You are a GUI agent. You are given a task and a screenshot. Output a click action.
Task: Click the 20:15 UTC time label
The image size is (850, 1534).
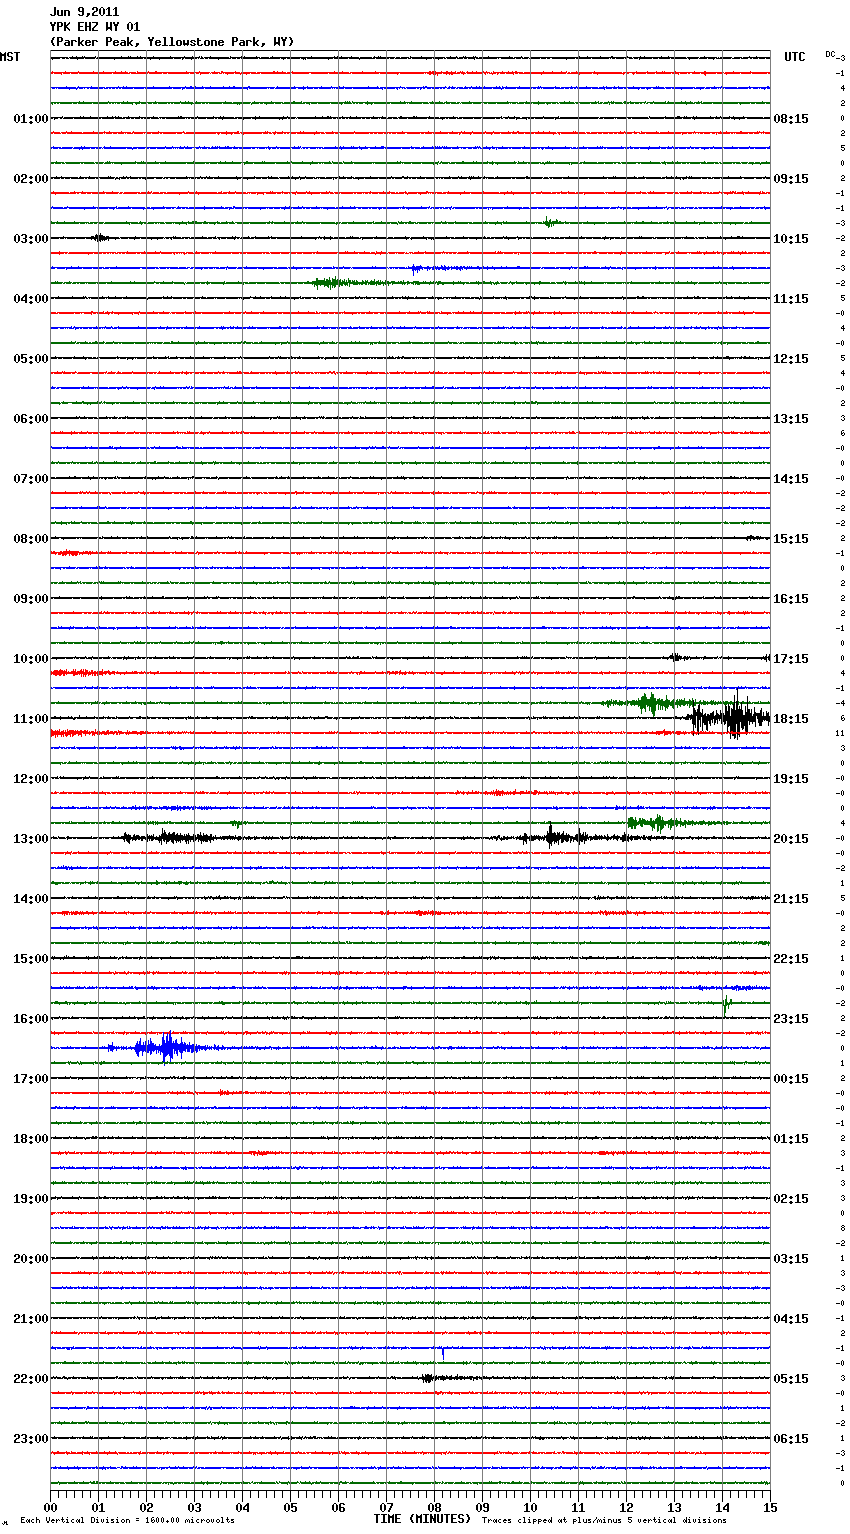(x=791, y=839)
